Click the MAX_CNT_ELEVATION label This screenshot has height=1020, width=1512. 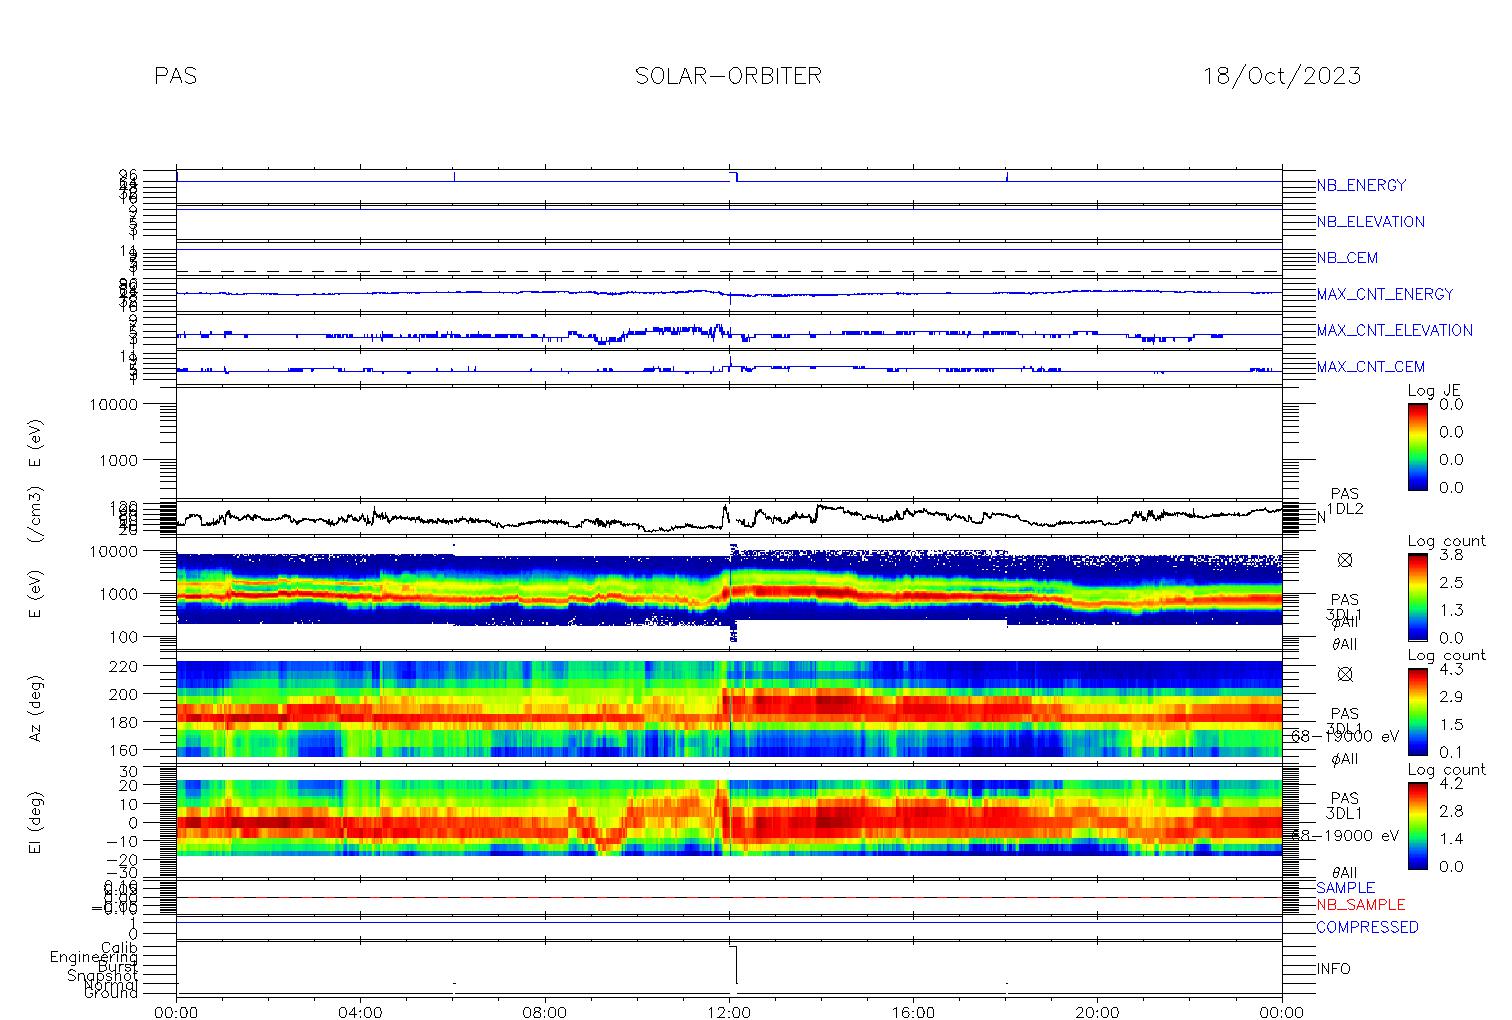[x=1394, y=331]
